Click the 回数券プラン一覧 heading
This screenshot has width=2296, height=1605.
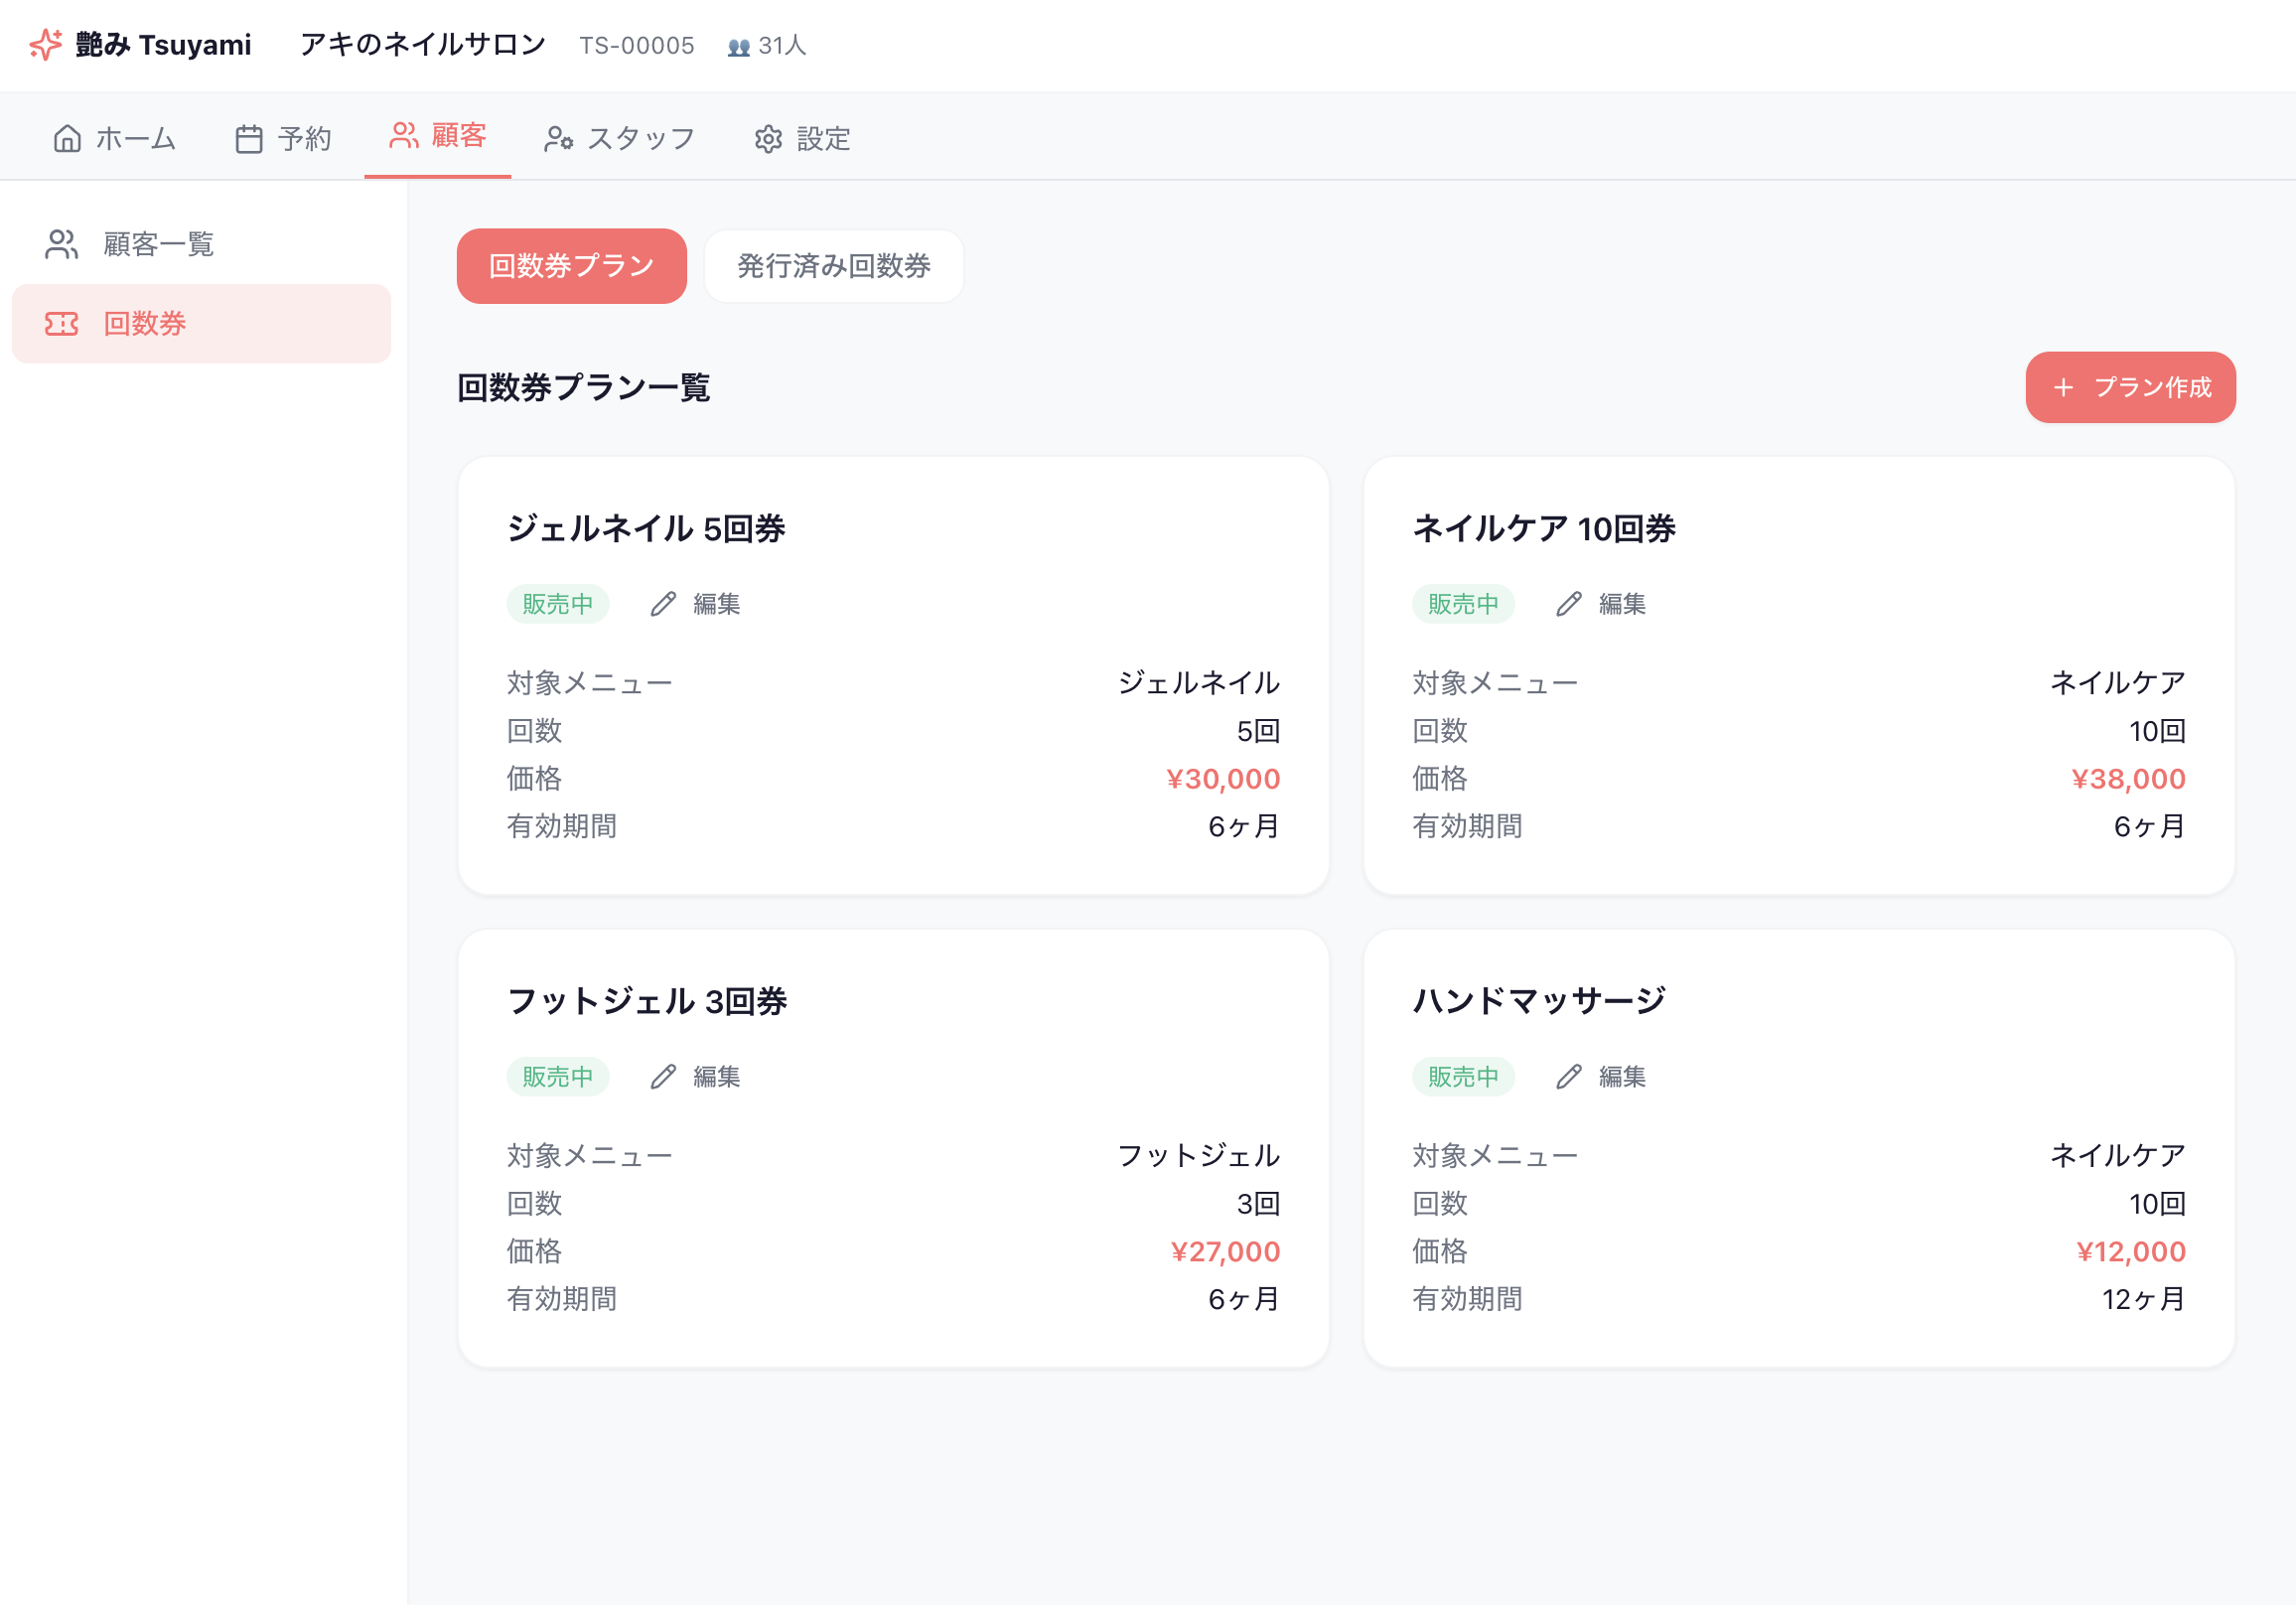point(583,387)
